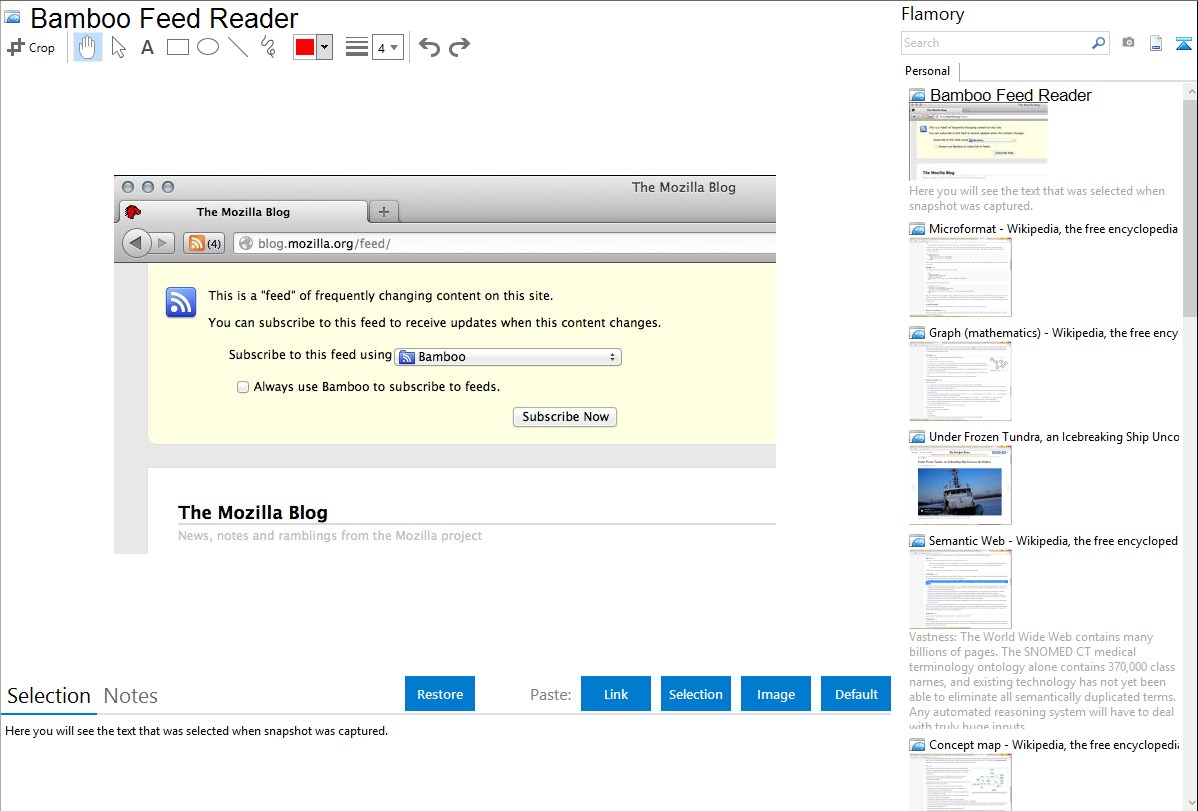Click the sidebar scroll-up arrow
This screenshot has height=811, width=1198.
click(1190, 91)
